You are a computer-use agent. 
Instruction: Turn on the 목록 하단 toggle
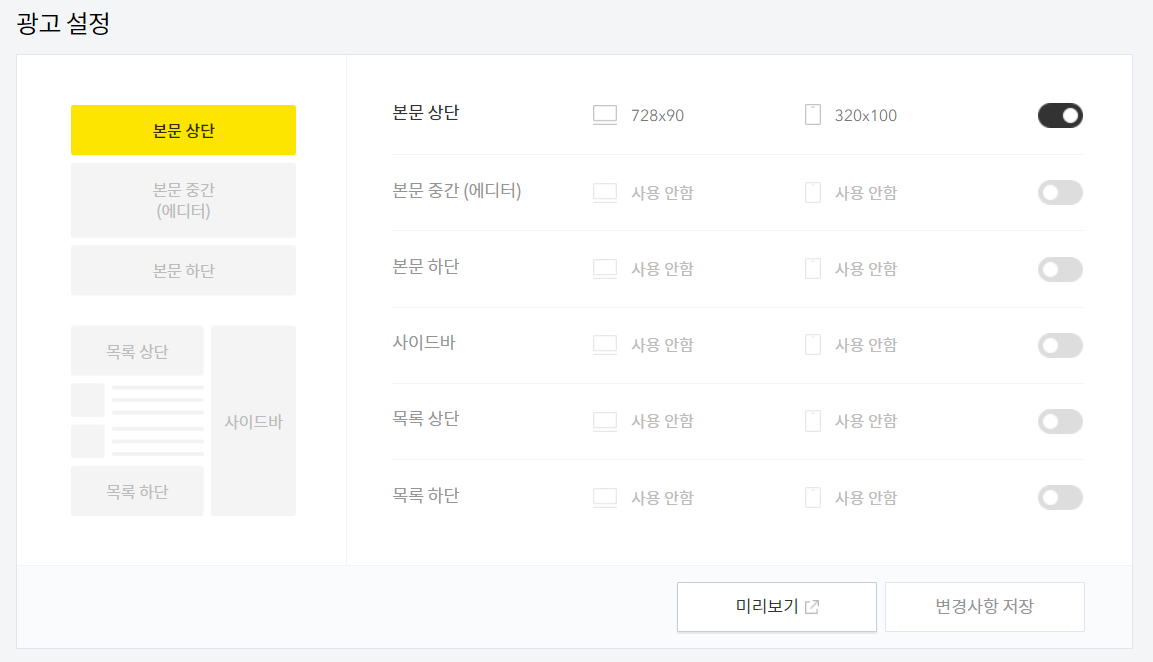tap(1060, 498)
